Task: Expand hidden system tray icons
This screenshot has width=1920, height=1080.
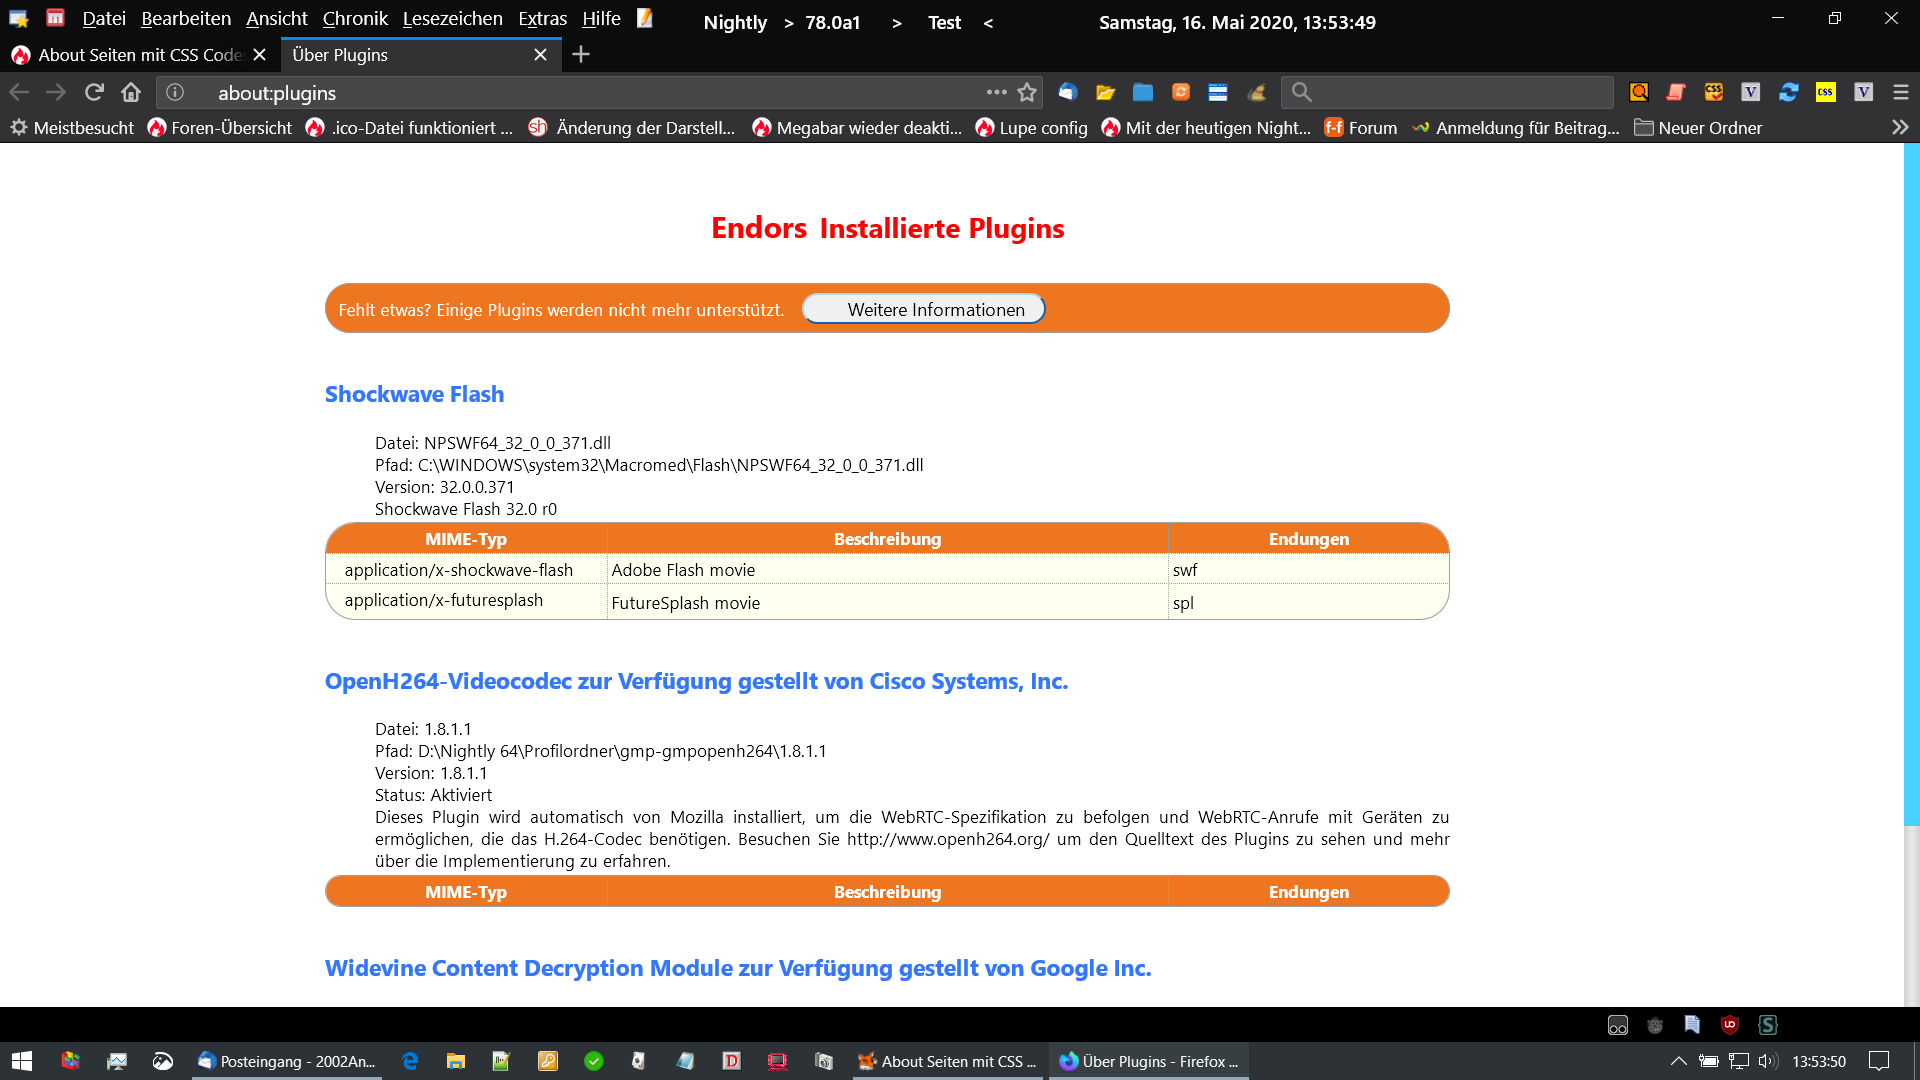Action: [1679, 1061]
